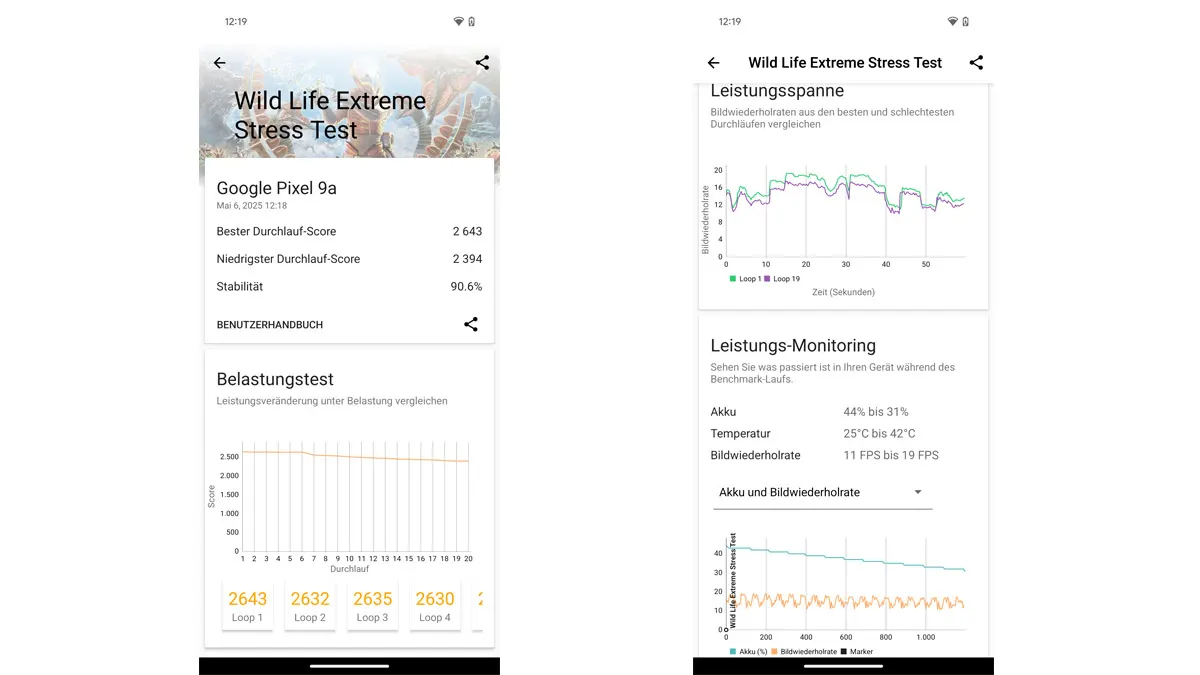The image size is (1200, 675).
Task: Tap the 'Belastungstest' heading
Action: pyautogui.click(x=275, y=380)
